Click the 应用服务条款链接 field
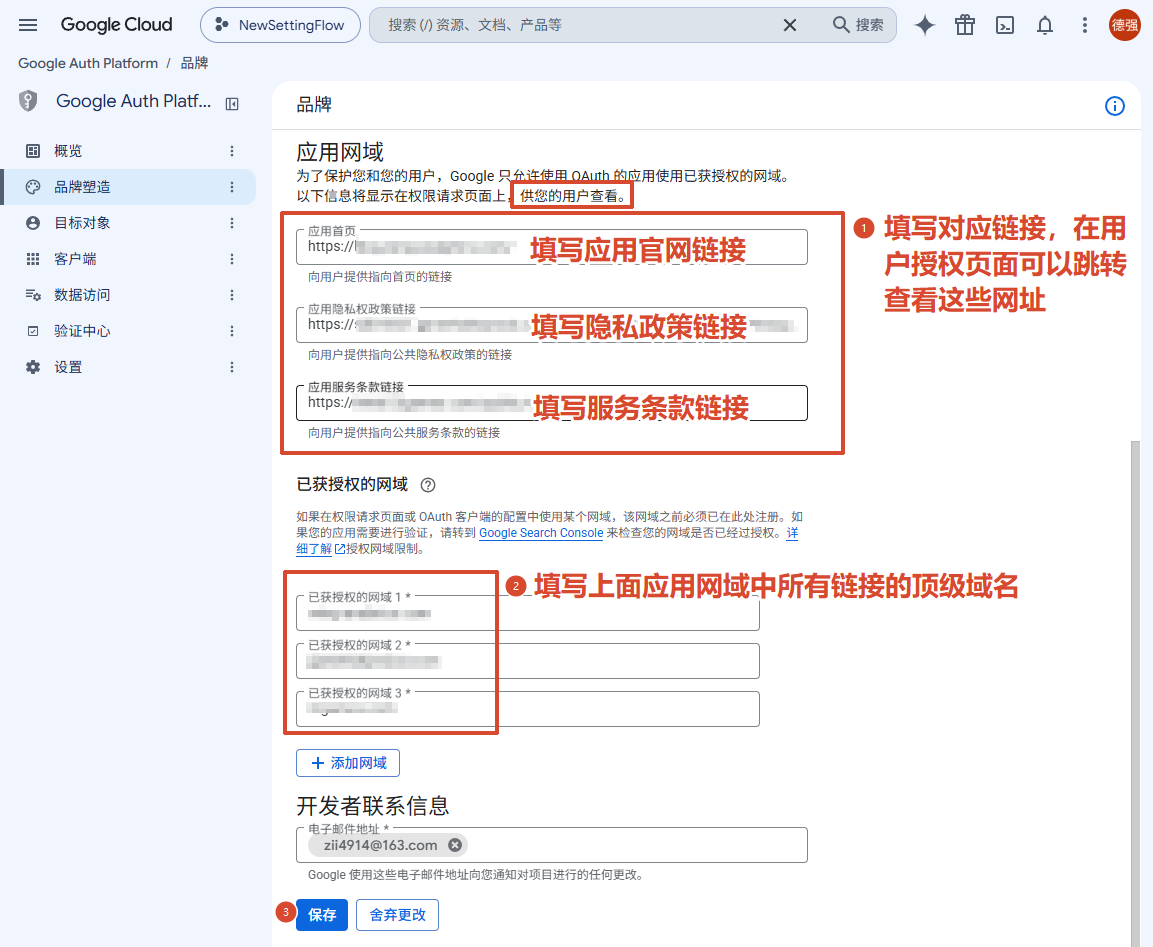 click(x=551, y=403)
